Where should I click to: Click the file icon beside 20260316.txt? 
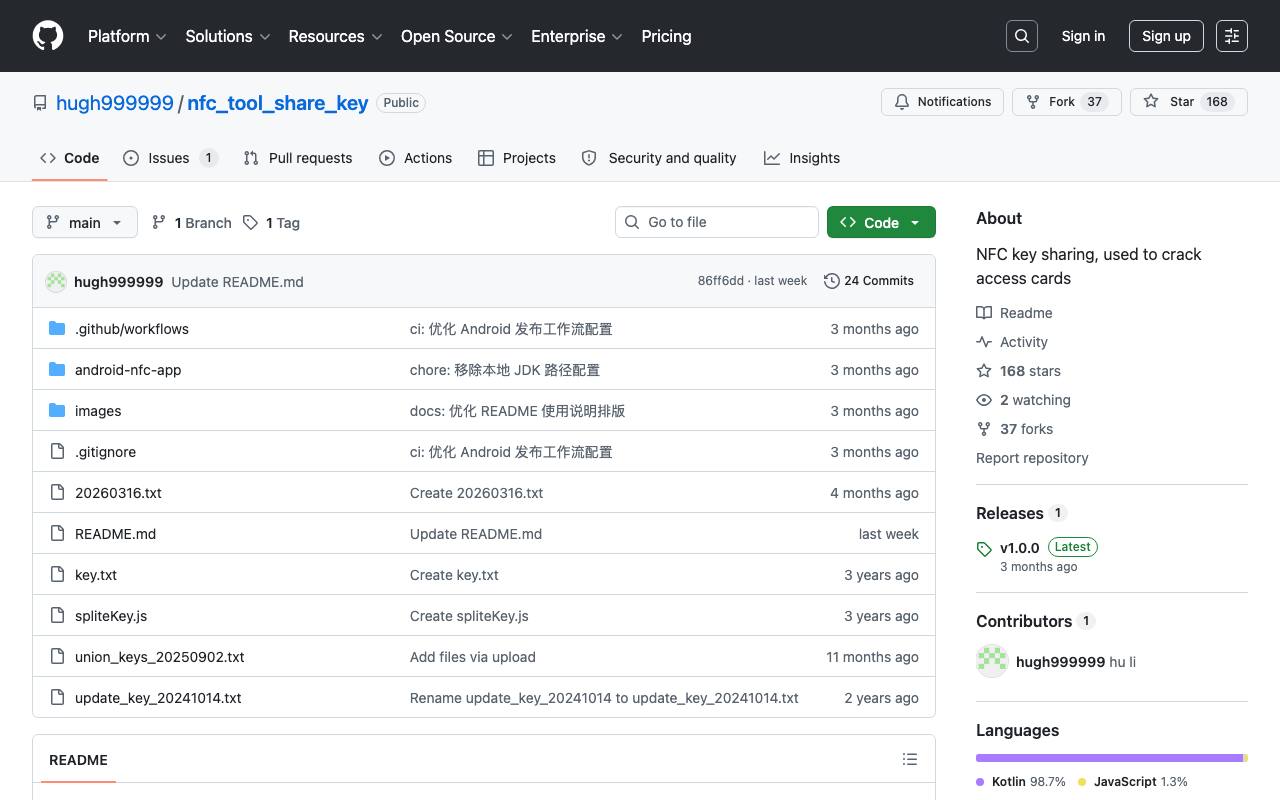coord(57,493)
